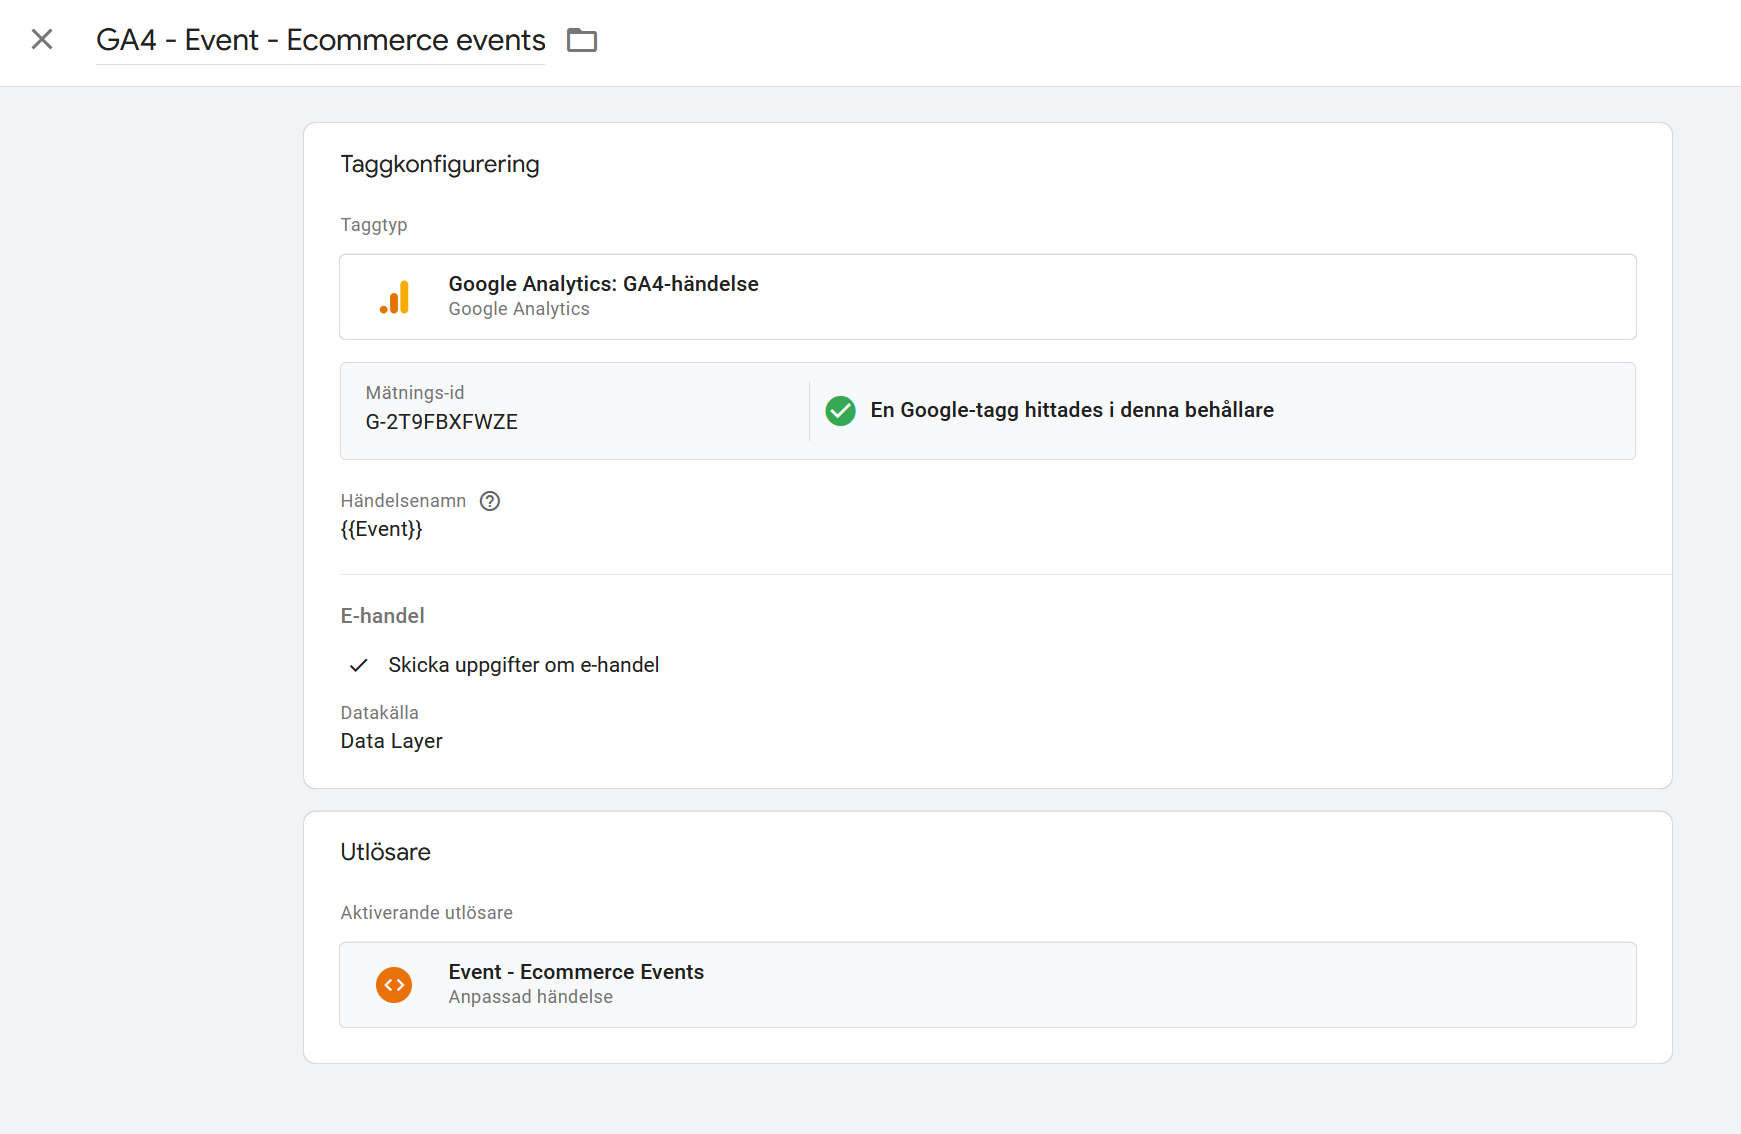The image size is (1741, 1134).
Task: Click the Taggtyp label
Action: 374,225
